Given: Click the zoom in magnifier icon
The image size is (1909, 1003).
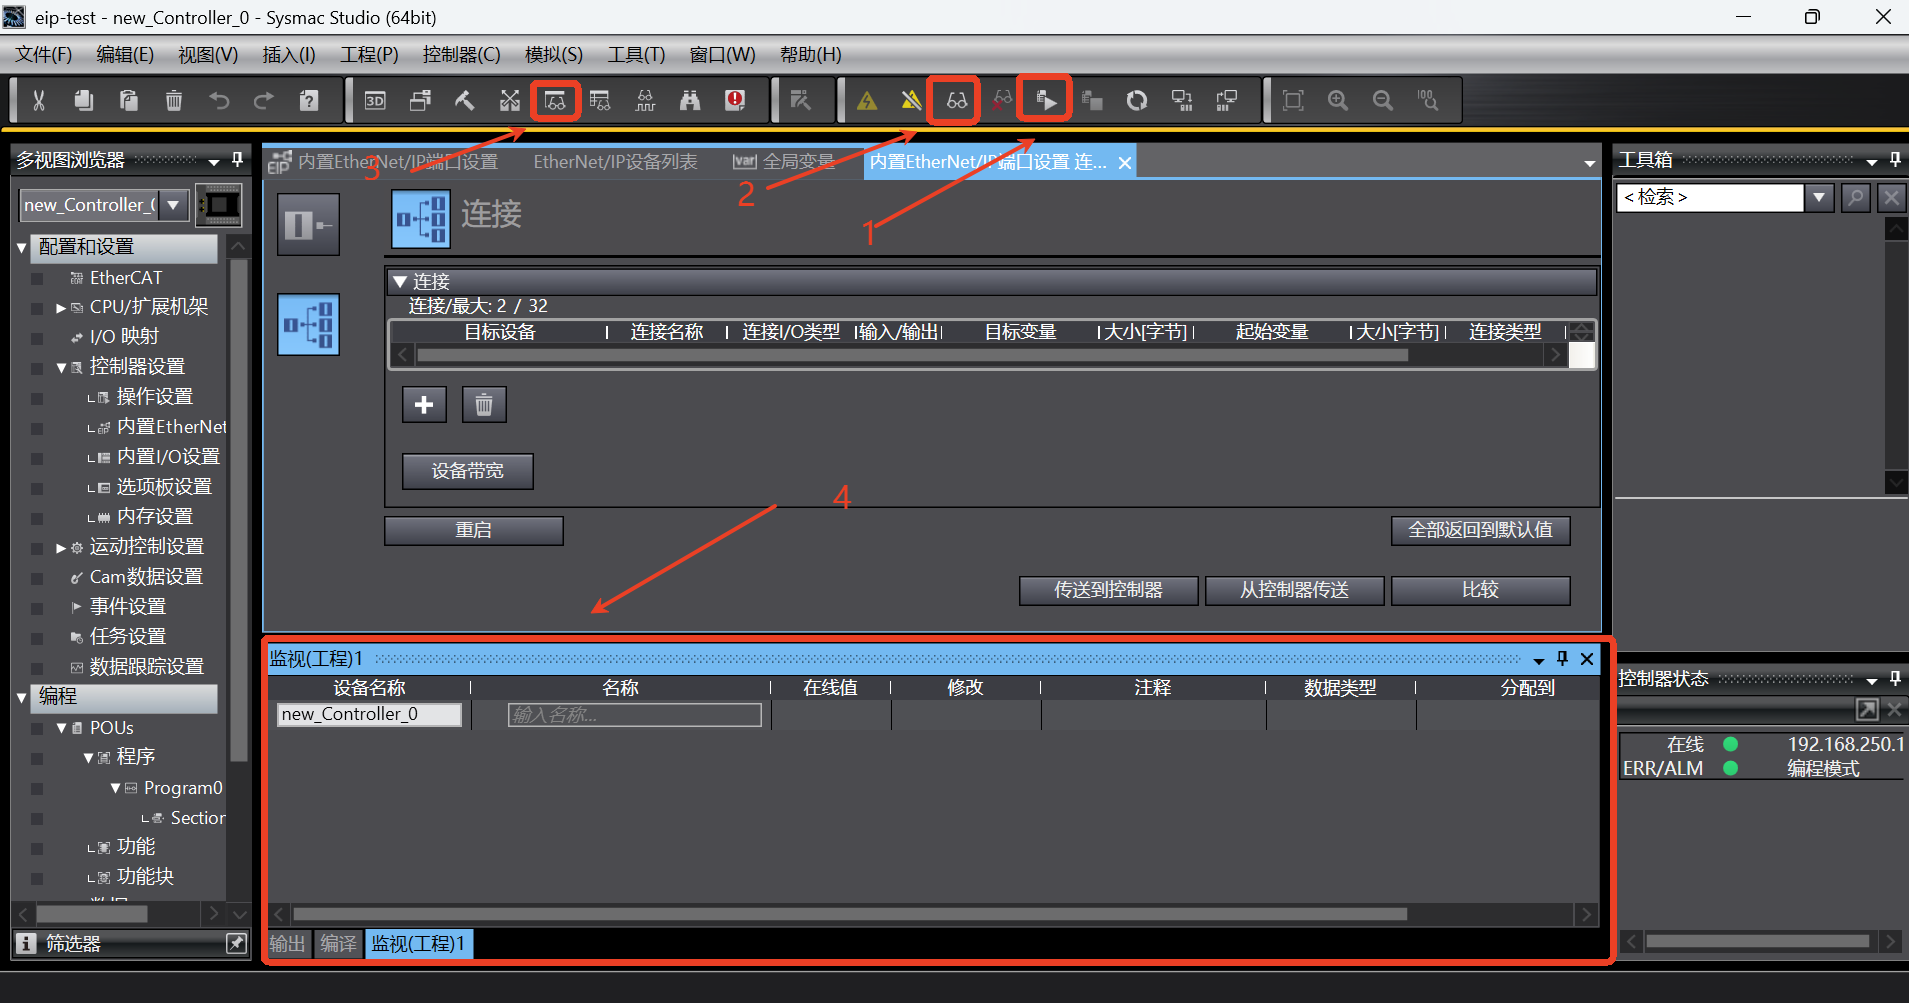Looking at the screenshot, I should click(x=1338, y=100).
